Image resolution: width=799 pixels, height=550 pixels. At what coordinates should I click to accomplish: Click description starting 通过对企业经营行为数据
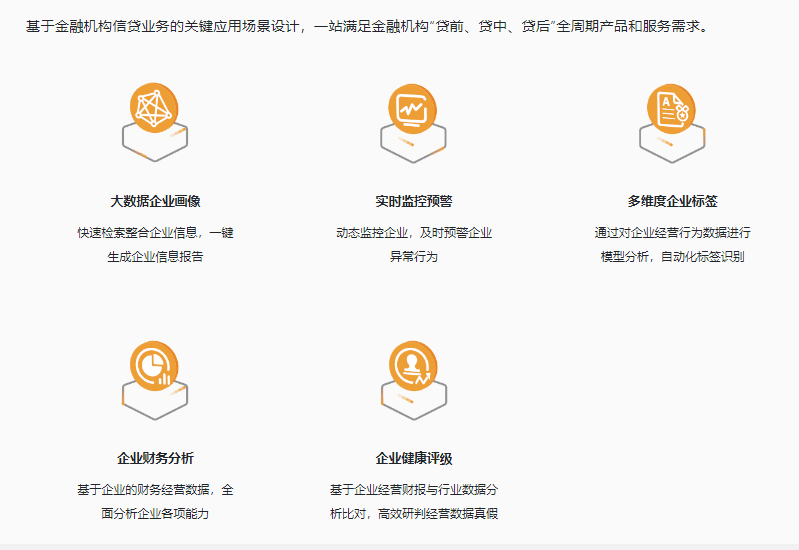tap(673, 244)
